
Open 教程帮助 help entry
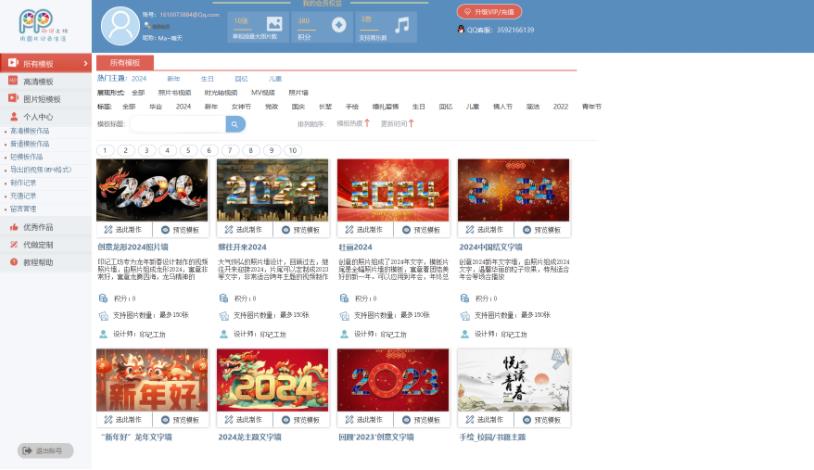tap(46, 262)
